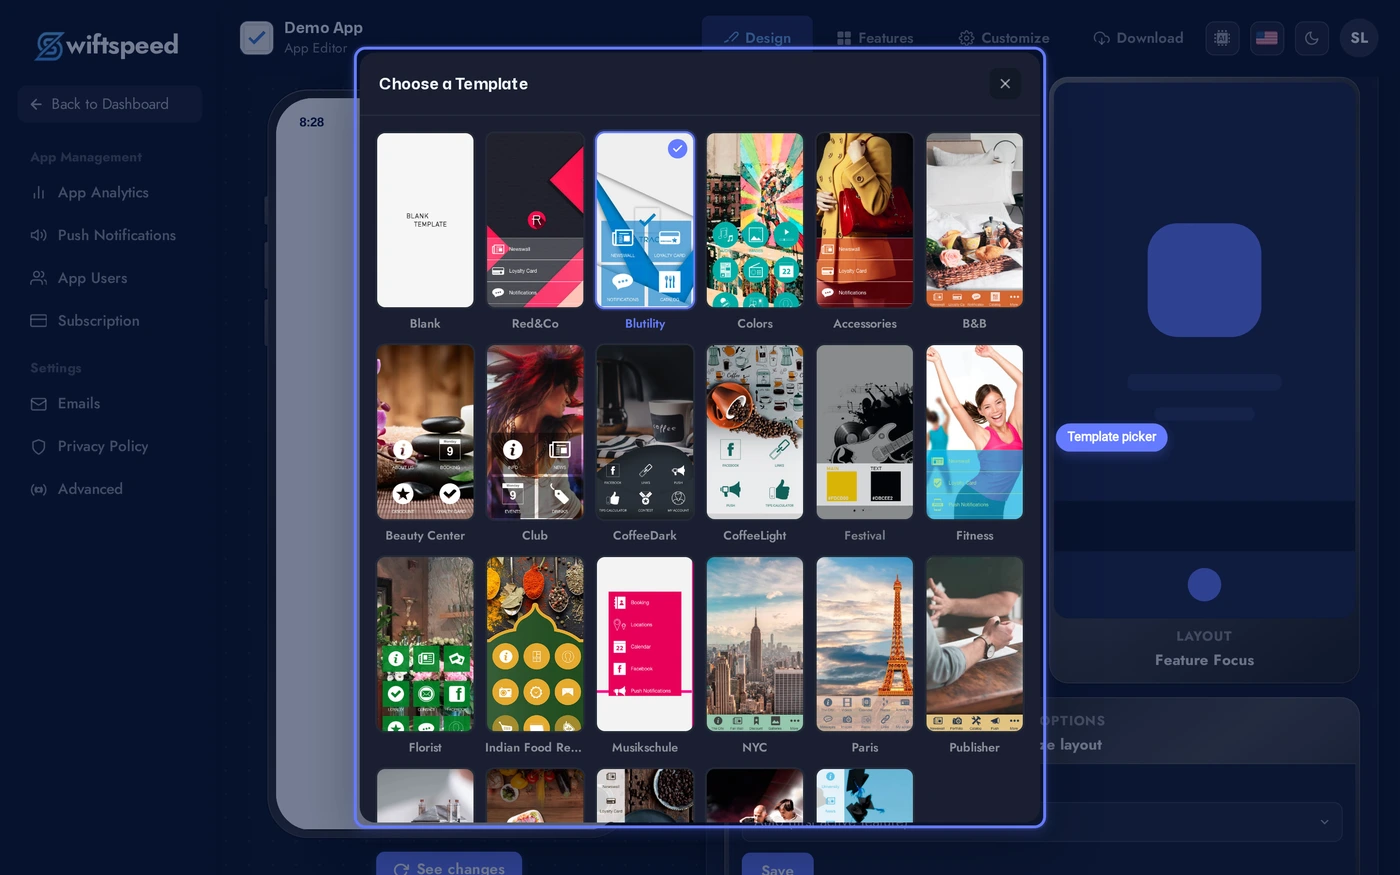
Task: Toggle dark mode with the moon icon
Action: tap(1311, 37)
